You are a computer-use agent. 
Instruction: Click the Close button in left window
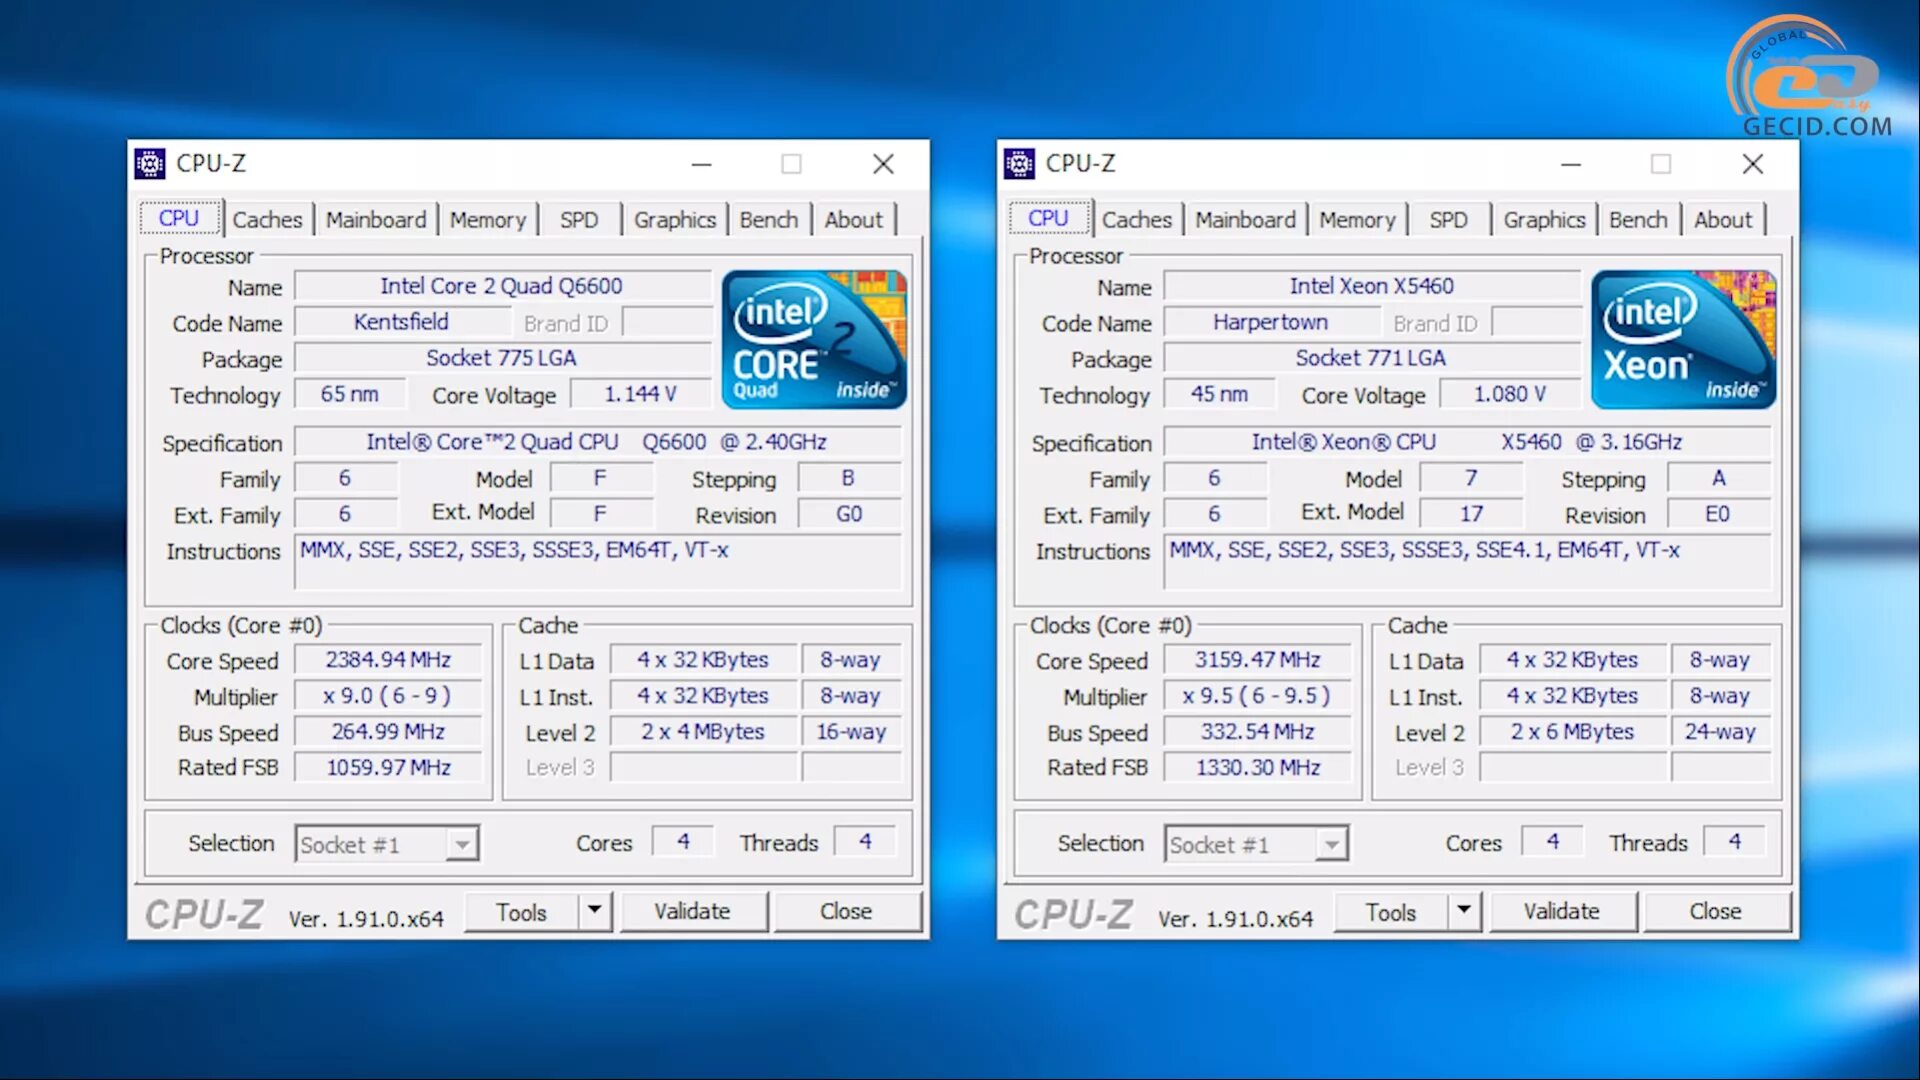click(x=846, y=911)
